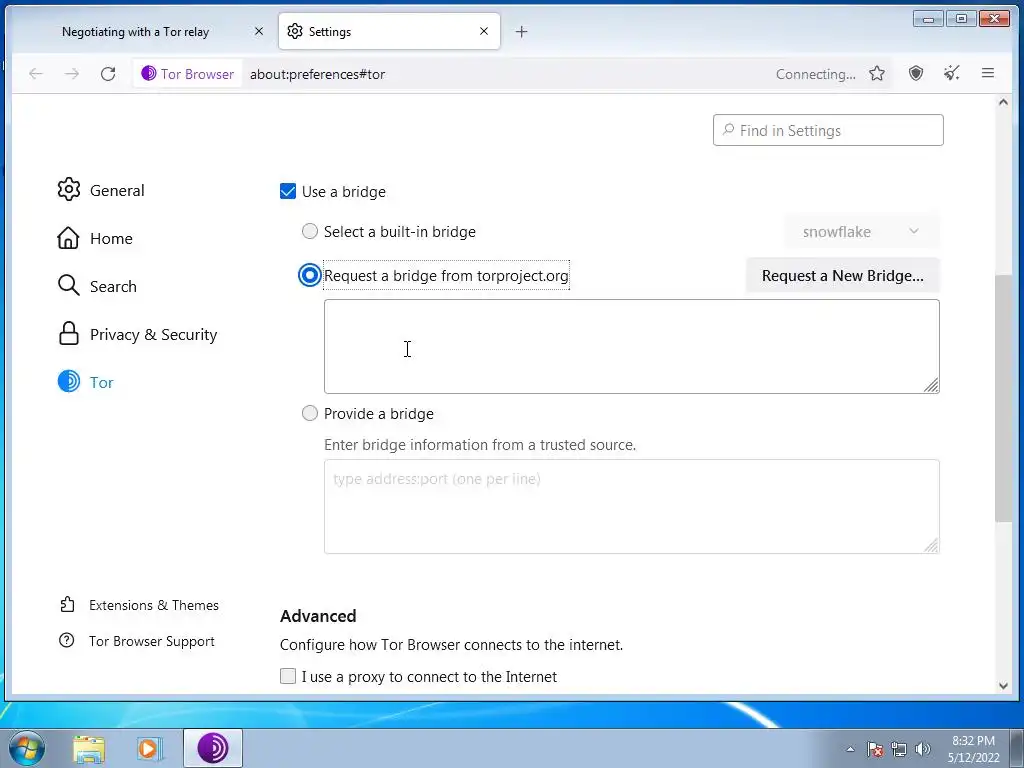This screenshot has height=768, width=1024.
Task: Show hidden tray icons arrow
Action: pos(850,749)
